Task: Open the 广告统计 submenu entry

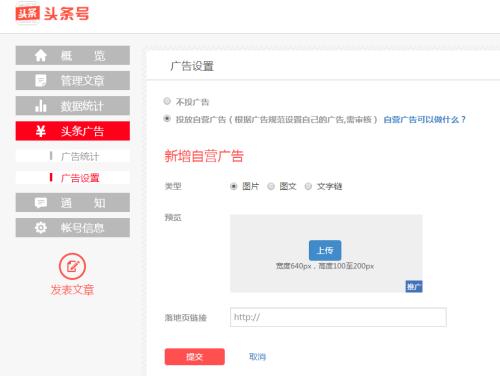Action: coord(73,156)
